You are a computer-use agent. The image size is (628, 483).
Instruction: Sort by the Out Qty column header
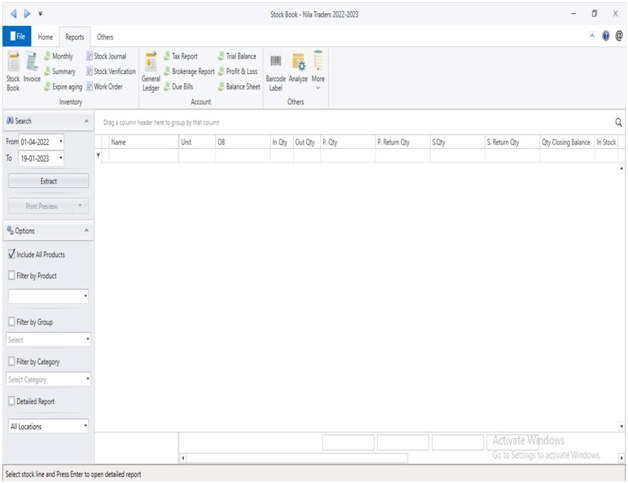pos(307,142)
